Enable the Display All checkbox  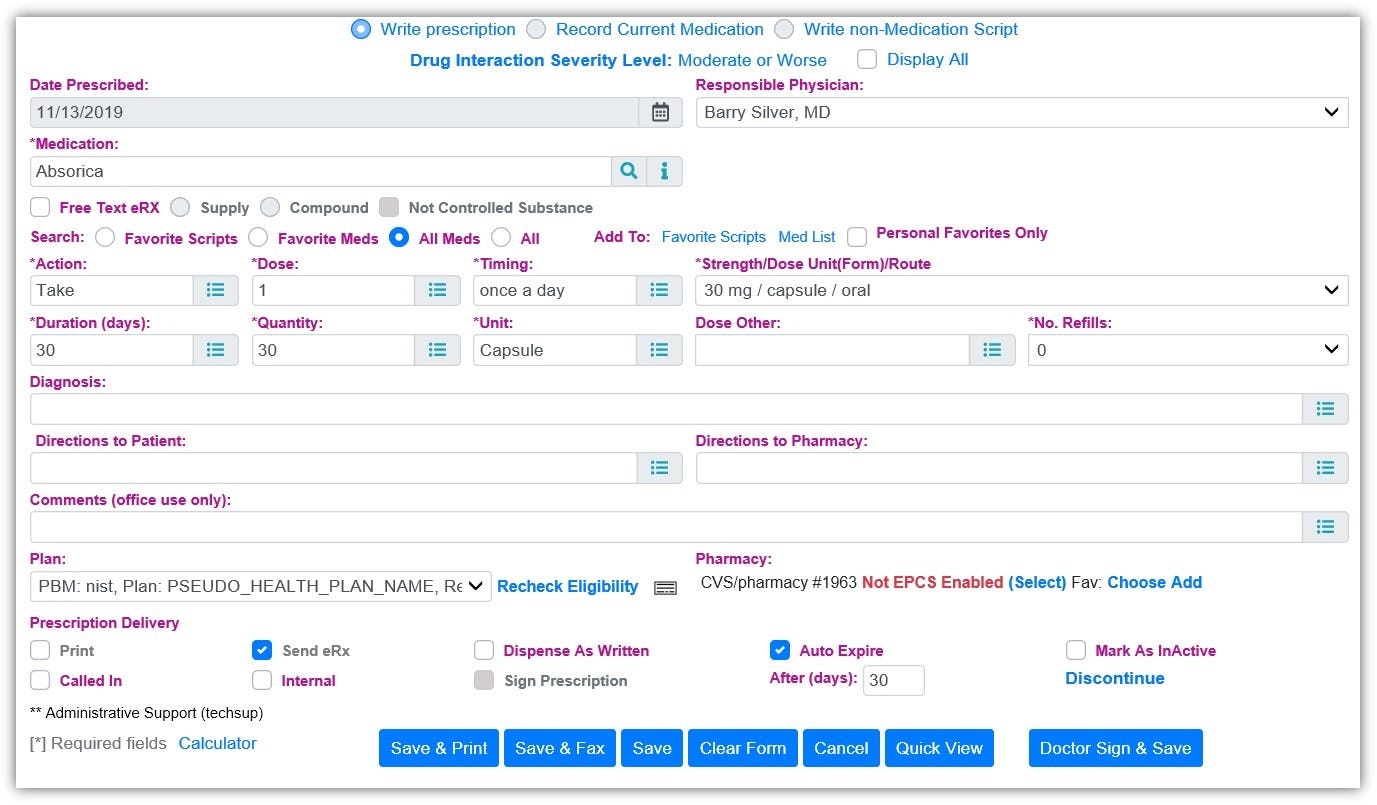point(866,59)
